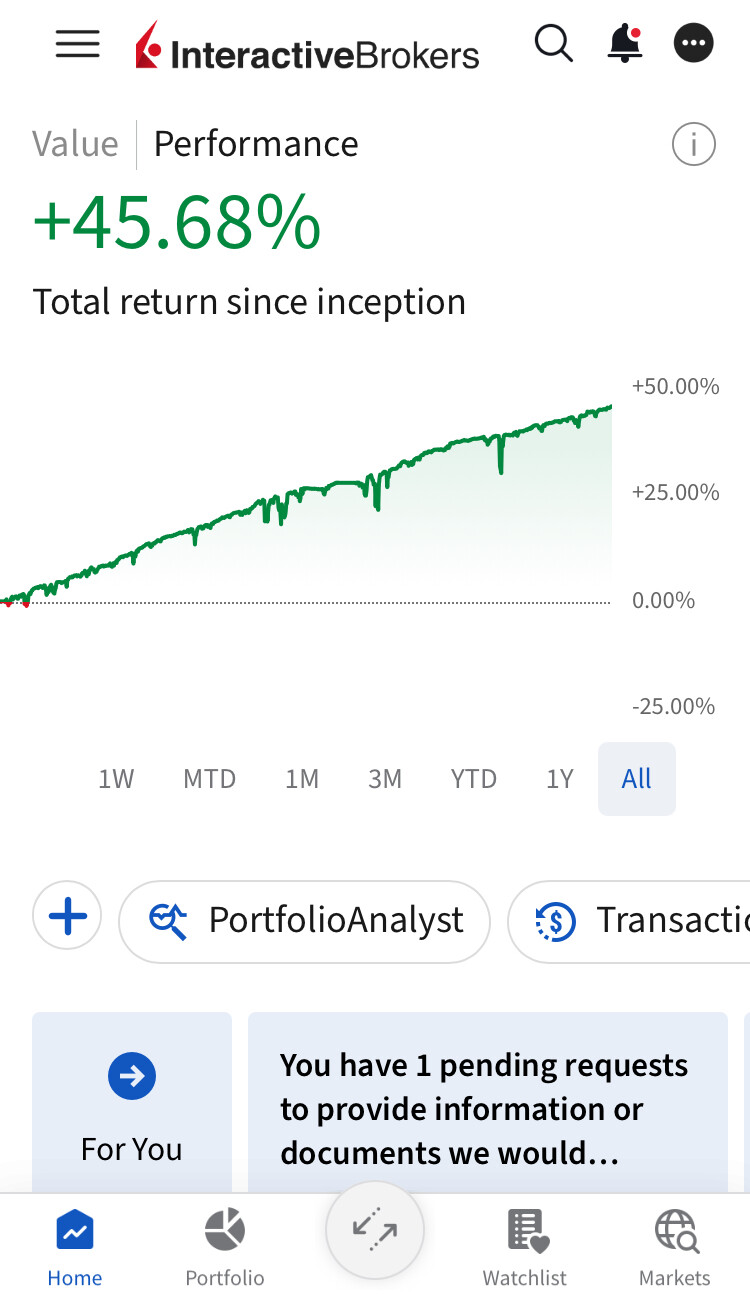Click the performance info icon
750x1294 pixels.
point(693,145)
